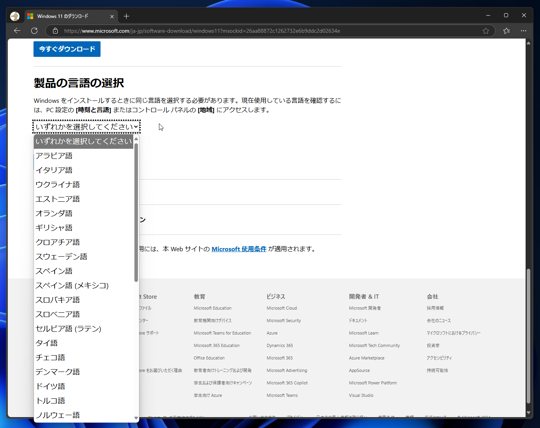Choose オランダ語 from the language list
540x428 pixels.
83,213
